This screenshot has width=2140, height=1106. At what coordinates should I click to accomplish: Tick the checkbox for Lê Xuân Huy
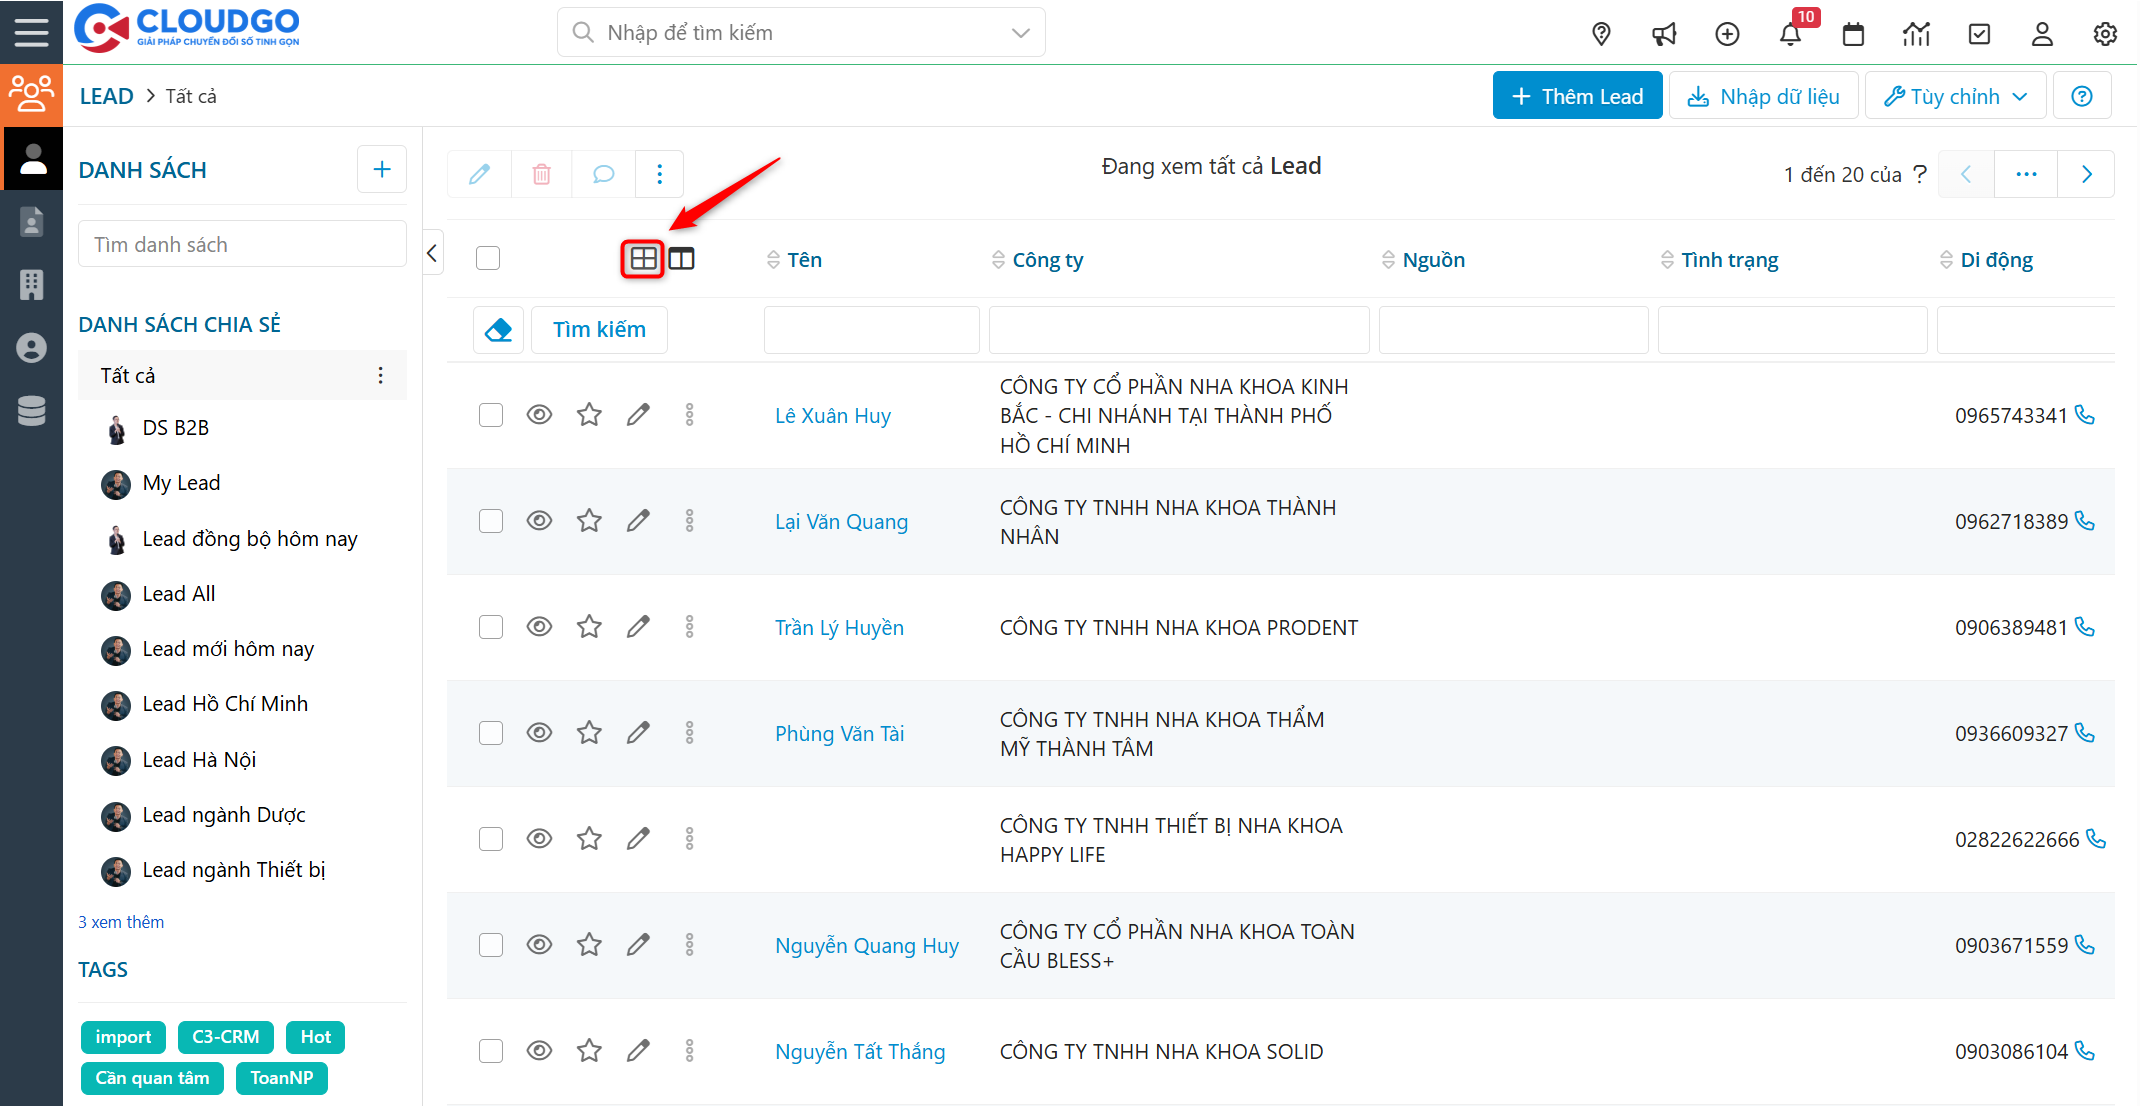490,415
